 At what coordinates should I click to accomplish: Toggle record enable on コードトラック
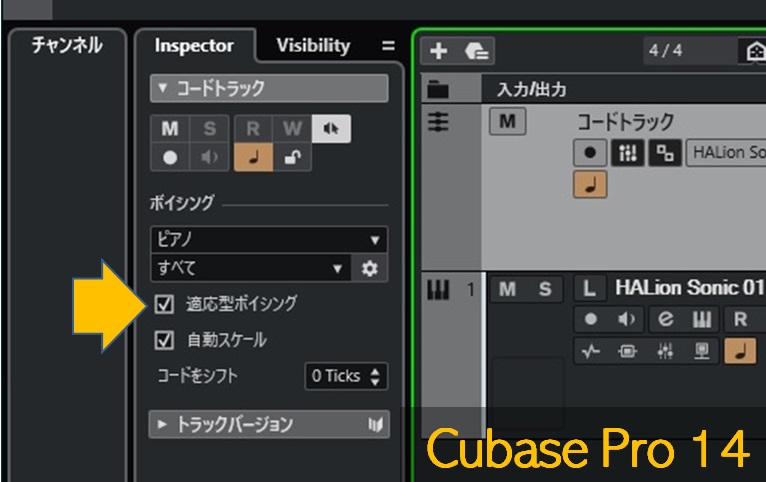[x=590, y=153]
